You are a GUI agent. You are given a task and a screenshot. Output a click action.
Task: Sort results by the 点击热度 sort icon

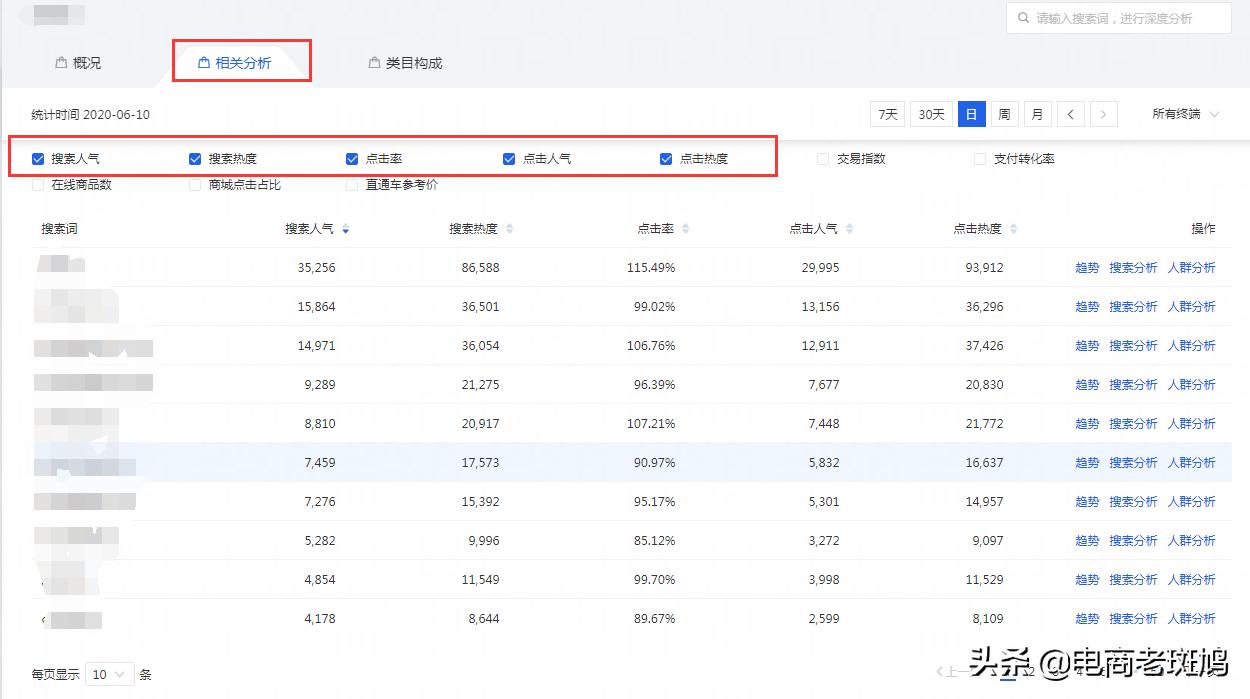tap(1014, 228)
